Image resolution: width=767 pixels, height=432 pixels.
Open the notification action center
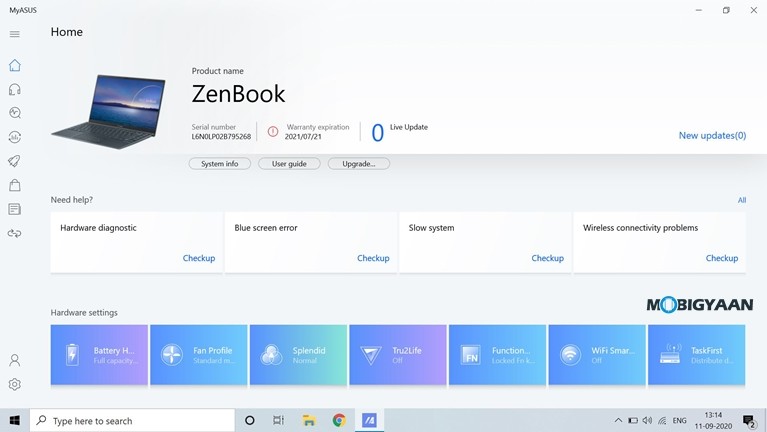[x=749, y=420]
